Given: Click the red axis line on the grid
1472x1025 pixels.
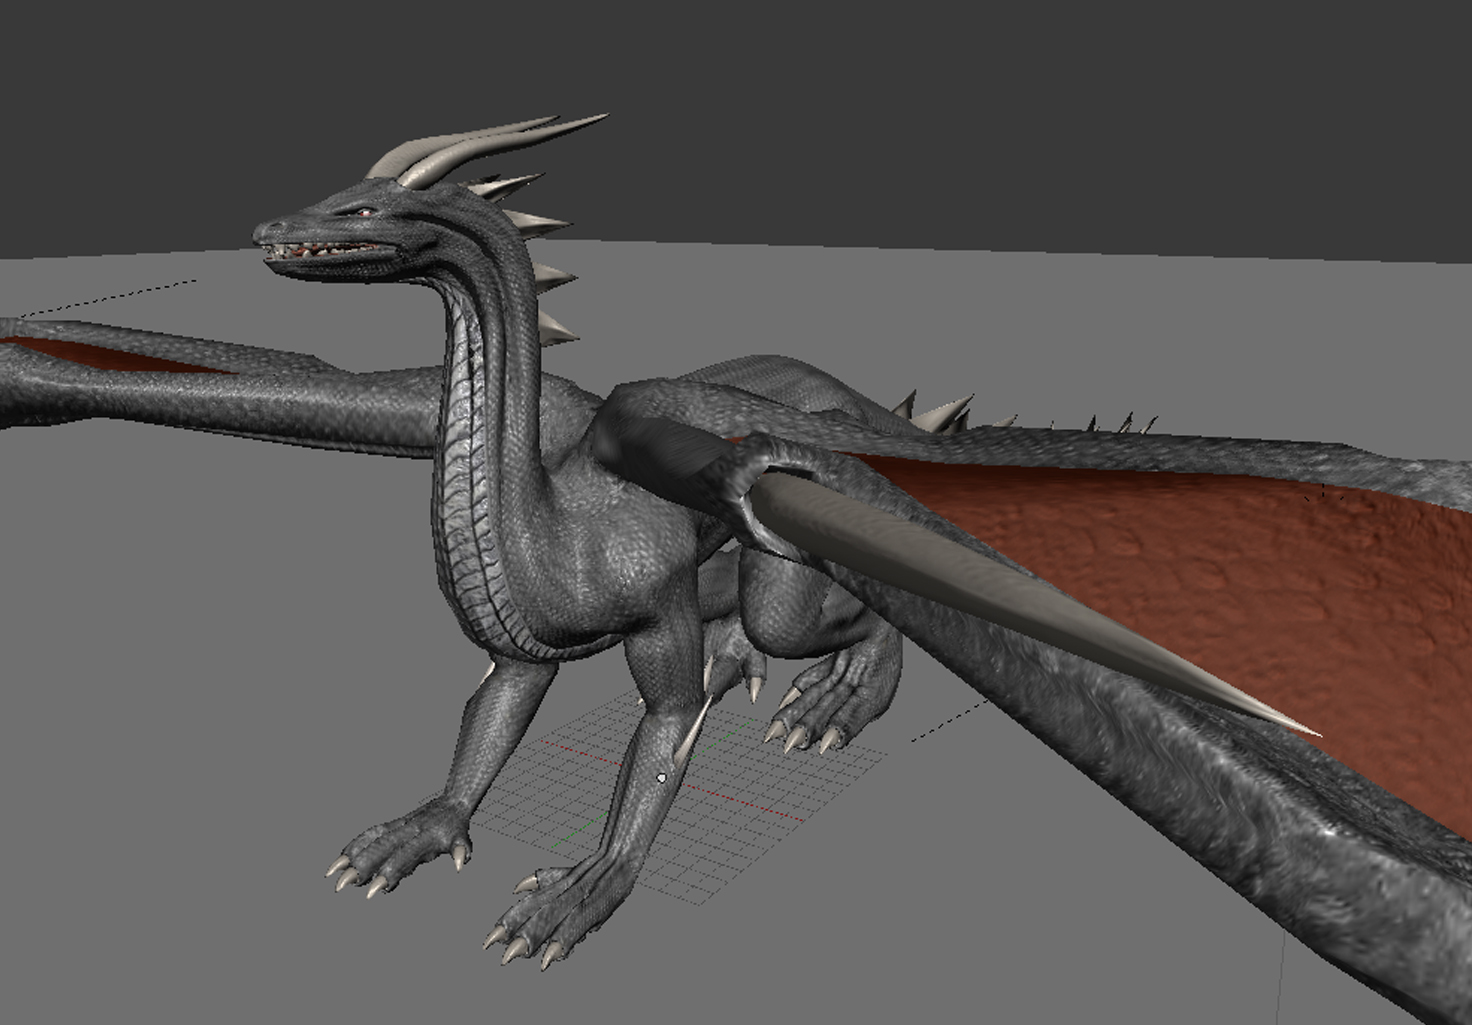Looking at the screenshot, I should click(x=740, y=802).
